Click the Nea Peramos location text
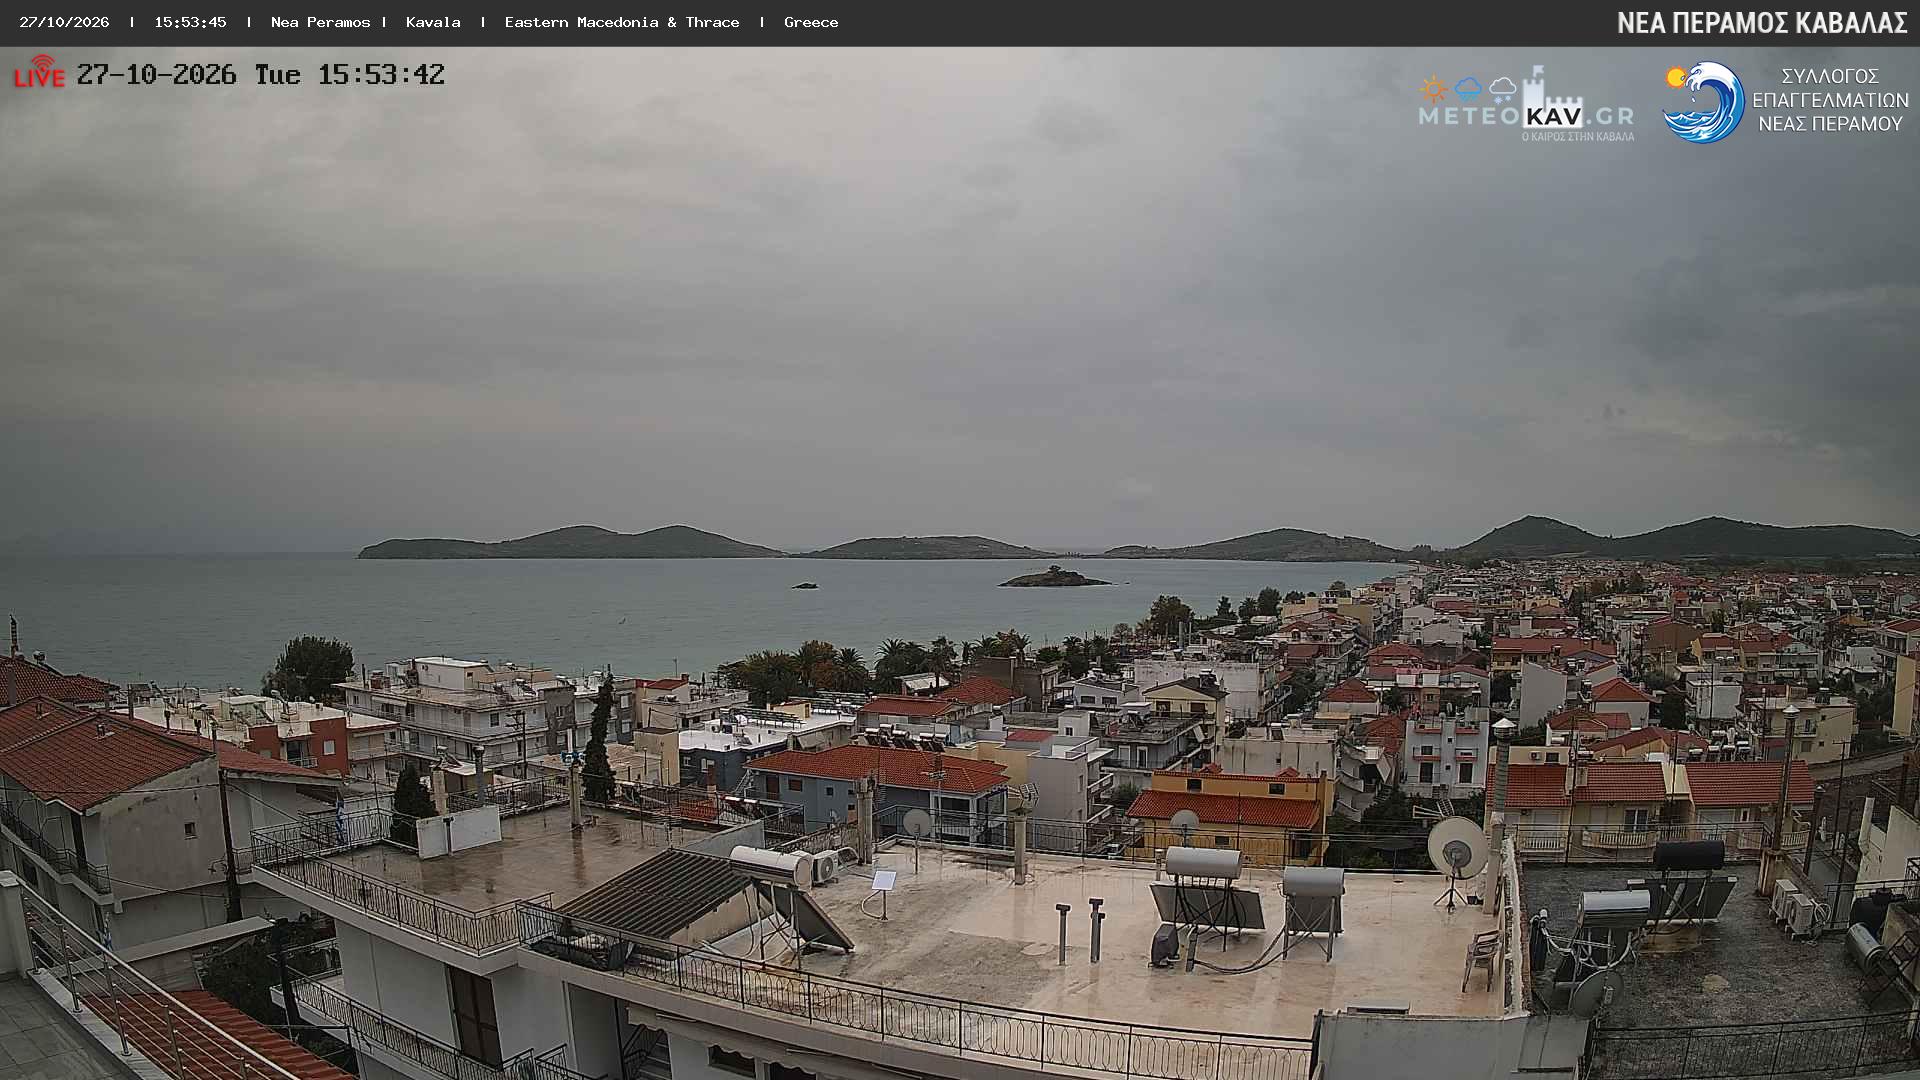The width and height of the screenshot is (1920, 1080). (x=320, y=22)
